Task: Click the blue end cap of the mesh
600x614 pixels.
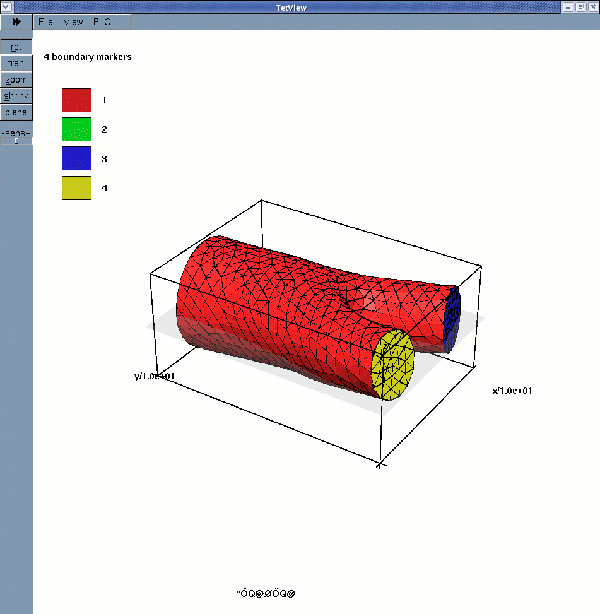Action: coord(454,318)
